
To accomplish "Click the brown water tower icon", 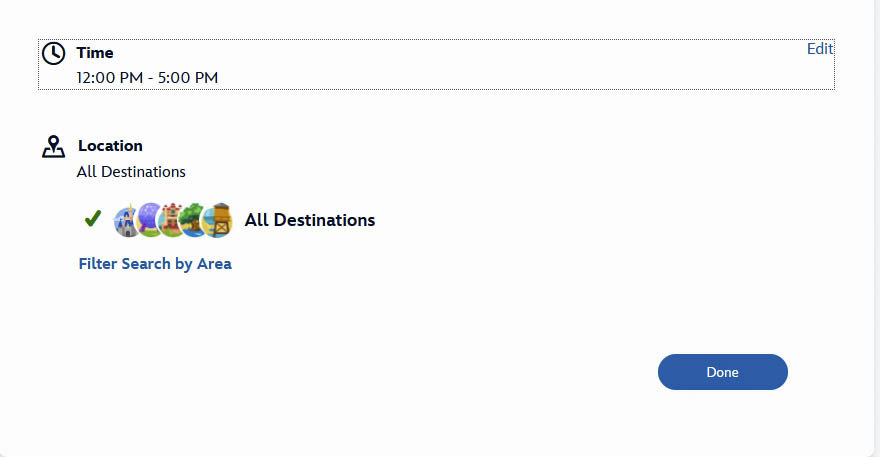I will [x=217, y=220].
